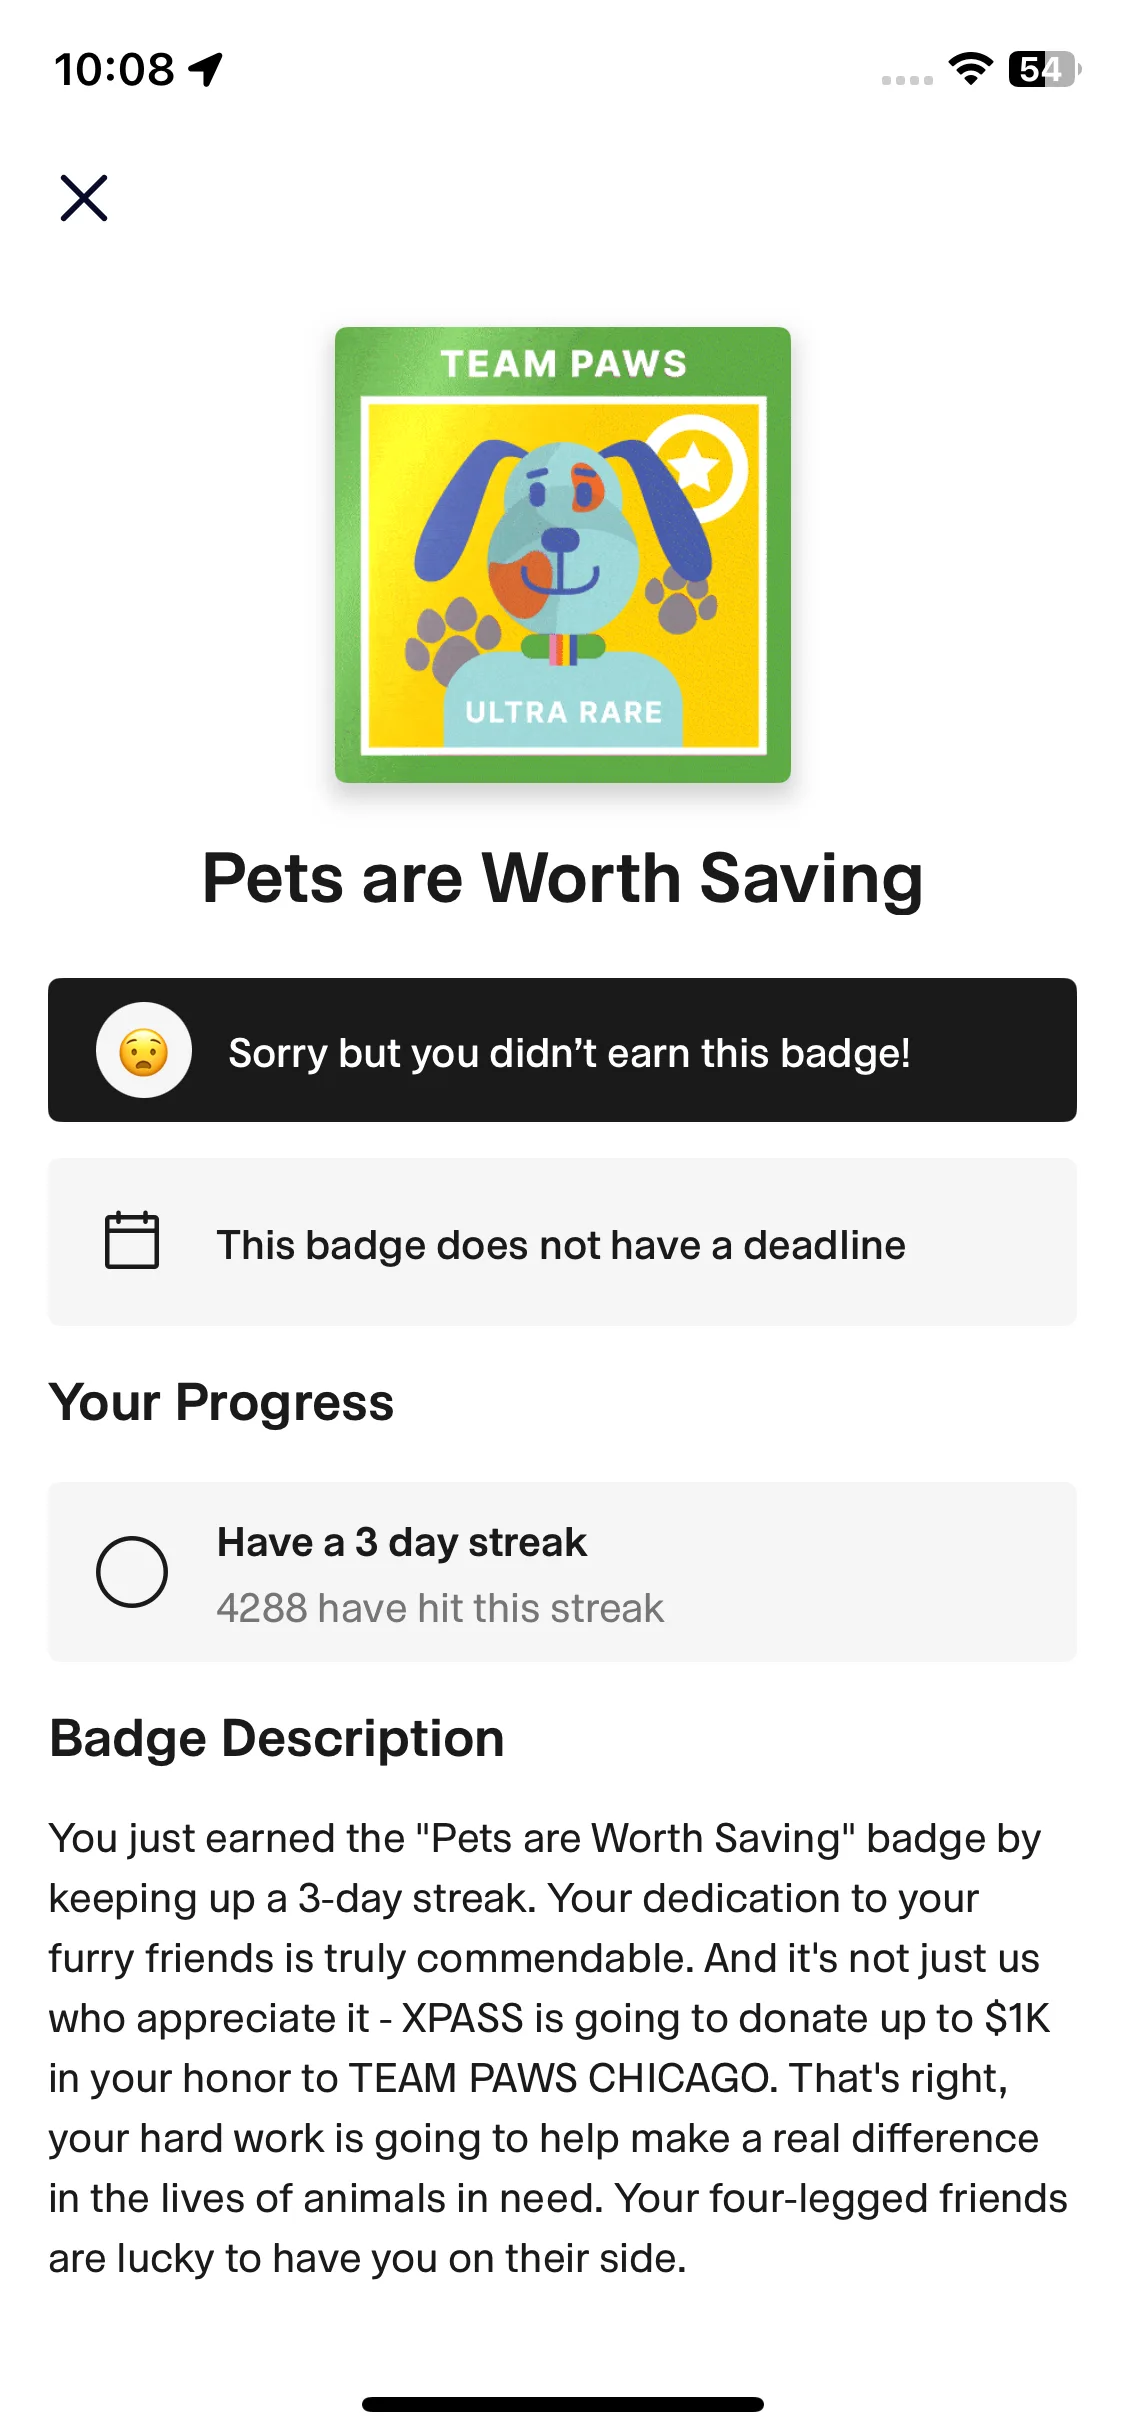This screenshot has height=2436, width=1125.
Task: Tap the 'Your Progress' heading
Action: (x=221, y=1402)
